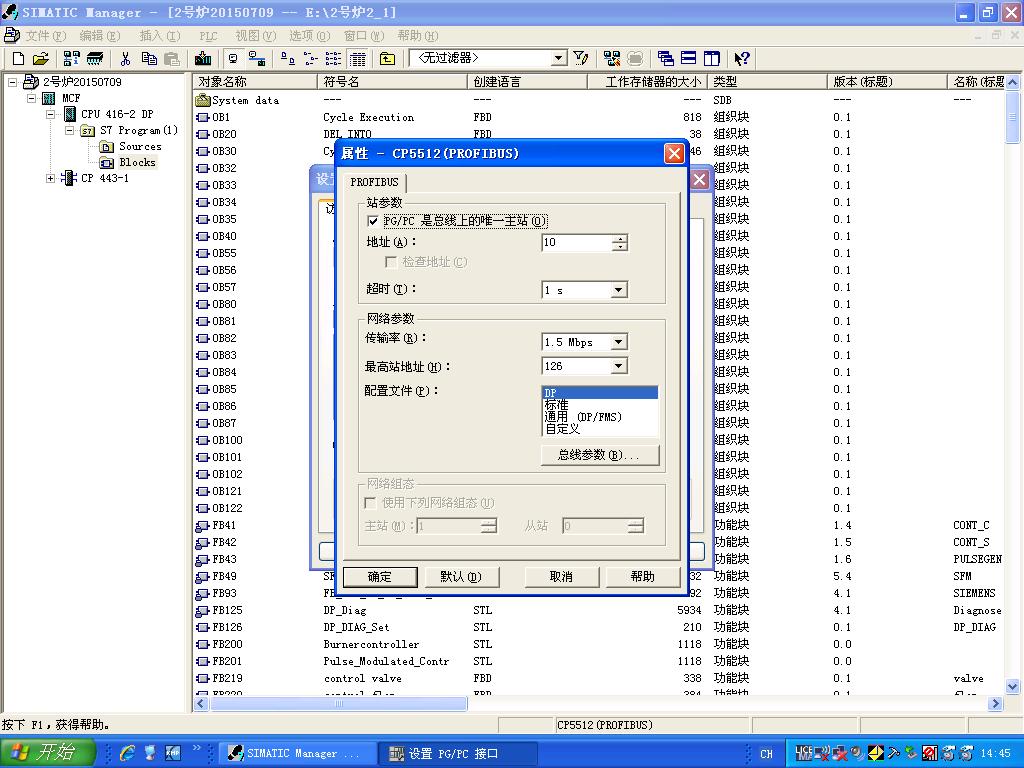The image size is (1024, 768).
Task: Click the Tile Horizontally windows icon
Action: pyautogui.click(x=688, y=59)
